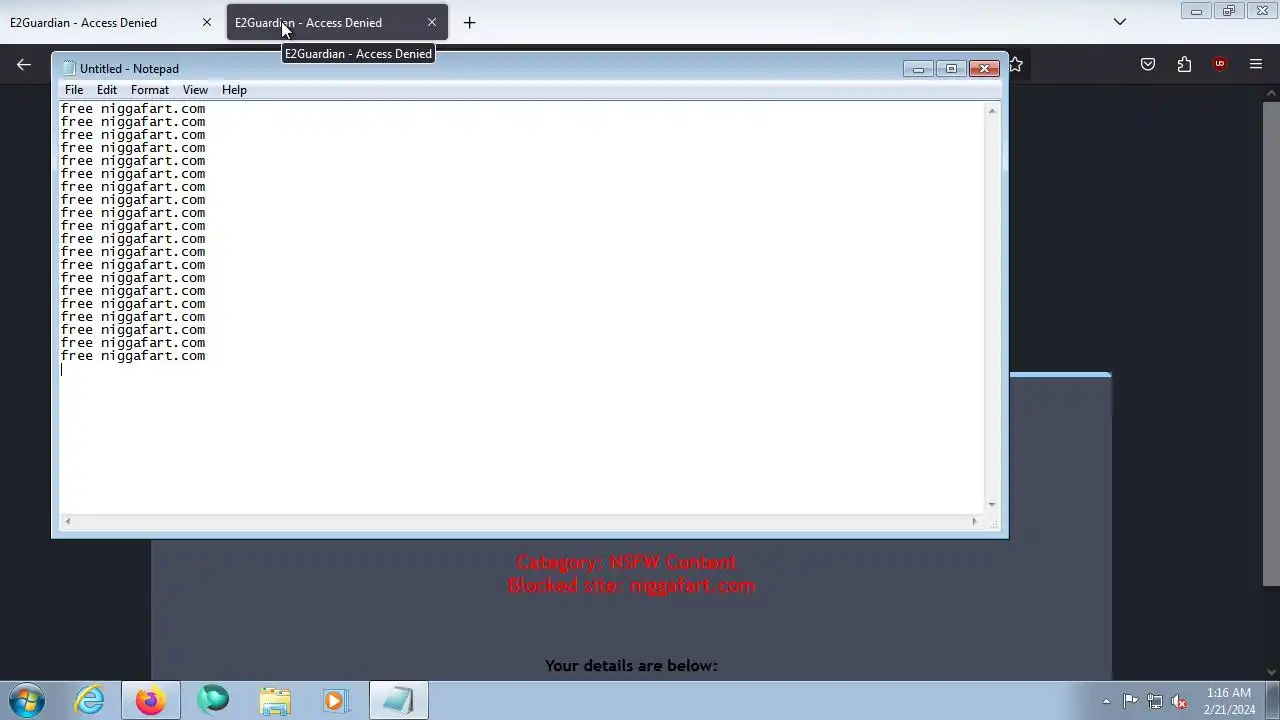Open the Help menu in Notepad
The height and width of the screenshot is (720, 1280).
[x=234, y=90]
